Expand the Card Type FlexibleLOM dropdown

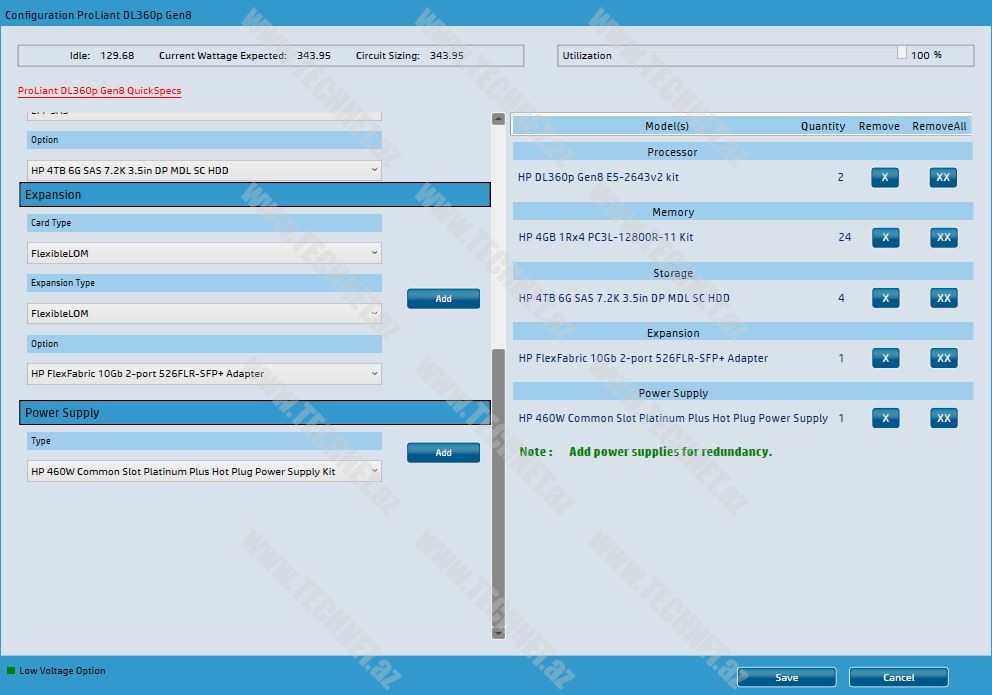204,253
